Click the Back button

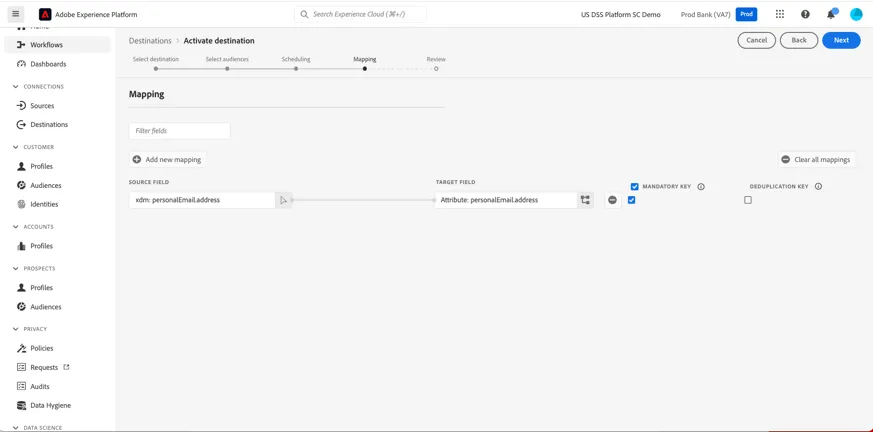799,40
